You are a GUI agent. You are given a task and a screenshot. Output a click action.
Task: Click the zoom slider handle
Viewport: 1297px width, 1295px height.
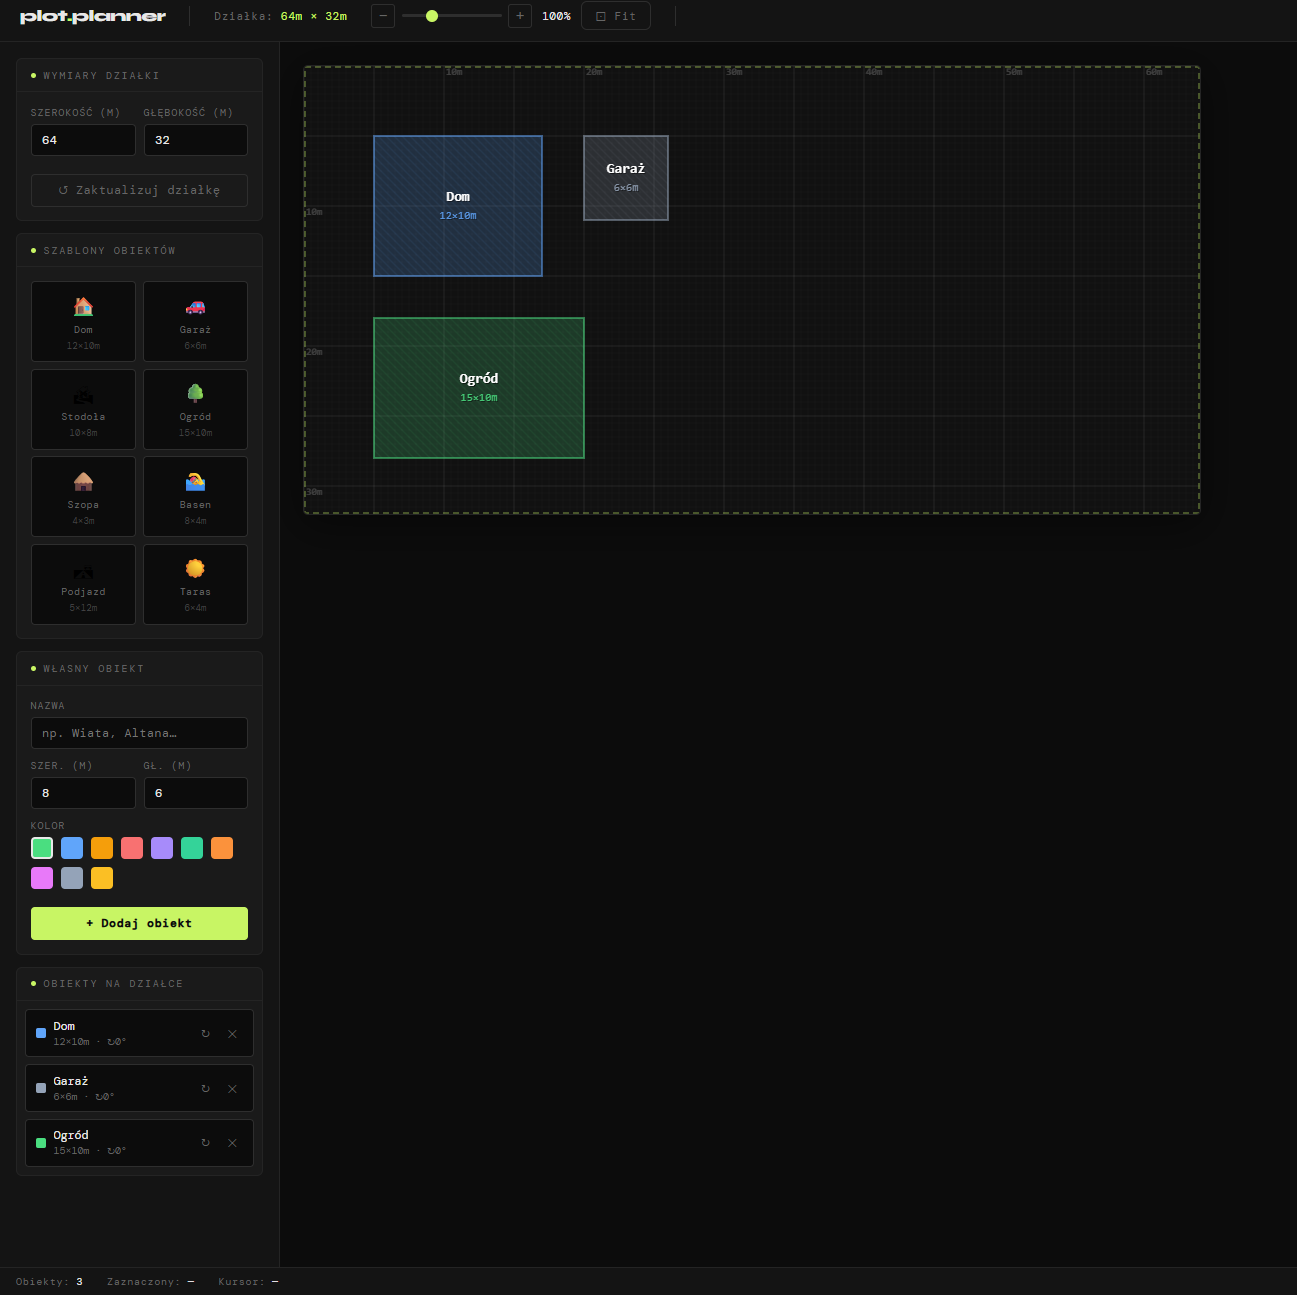432,16
